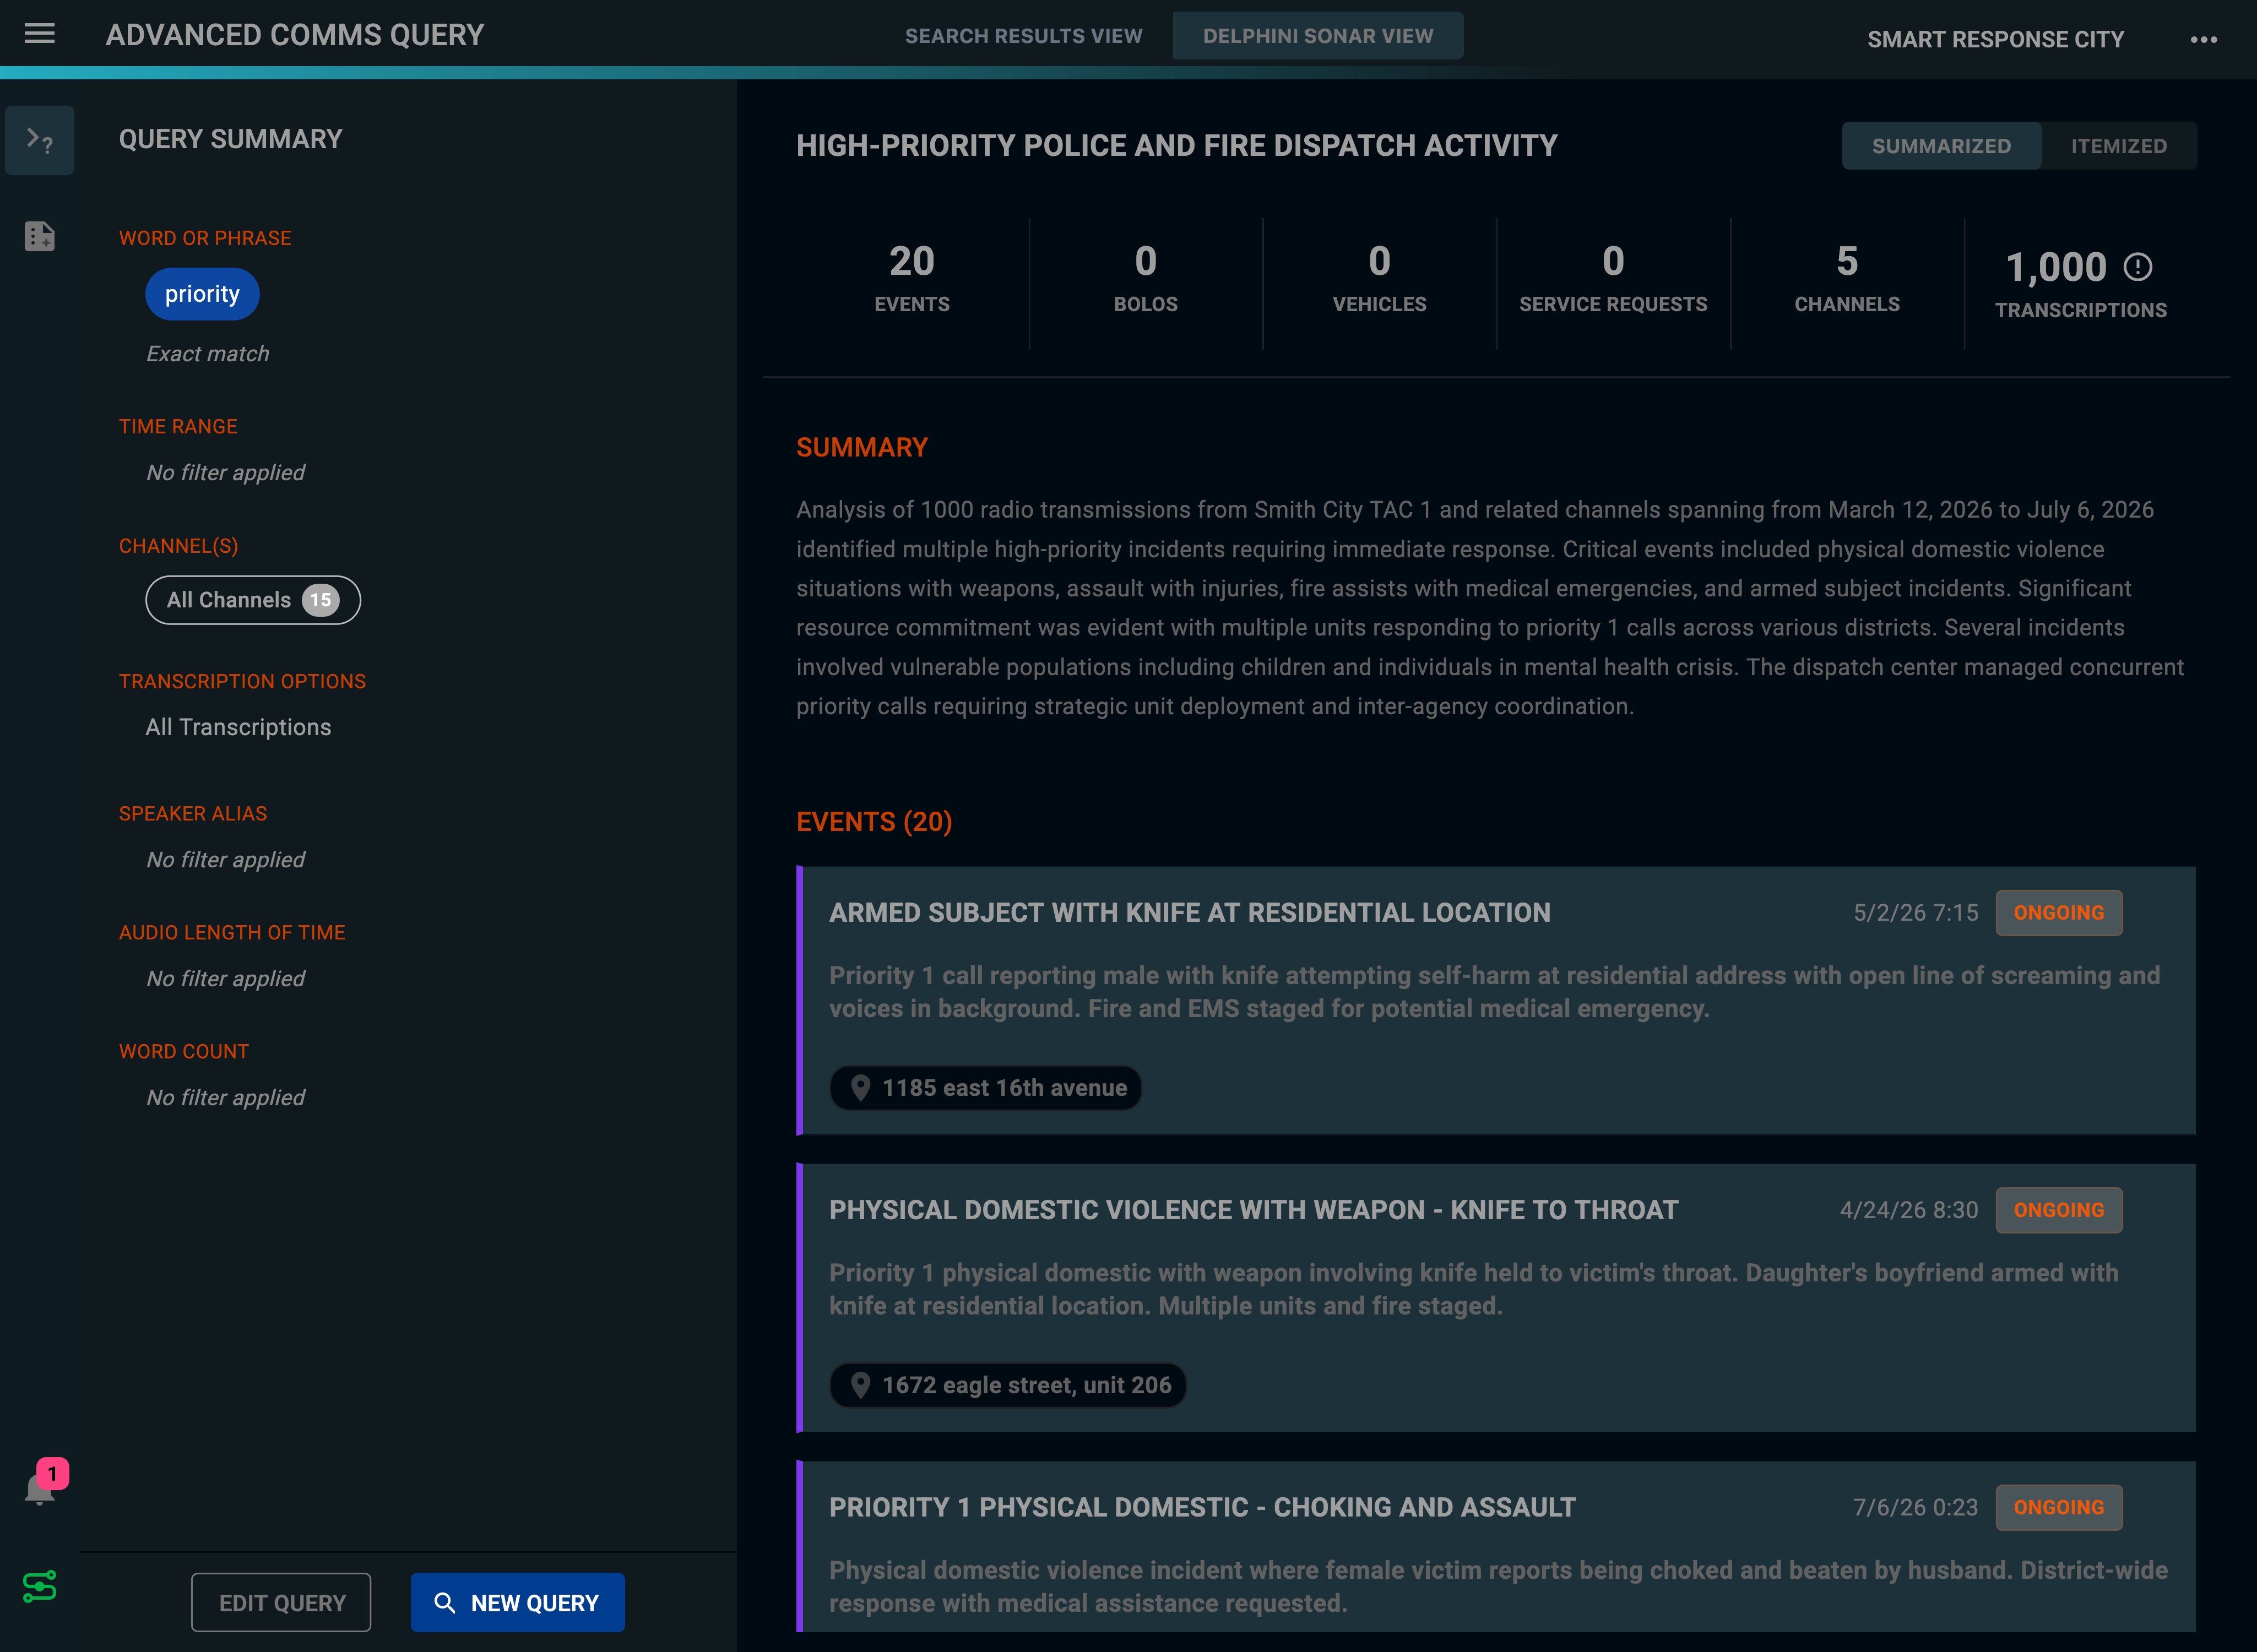
Task: Click the 1,000 Transcriptions stat
Action: click(2081, 284)
